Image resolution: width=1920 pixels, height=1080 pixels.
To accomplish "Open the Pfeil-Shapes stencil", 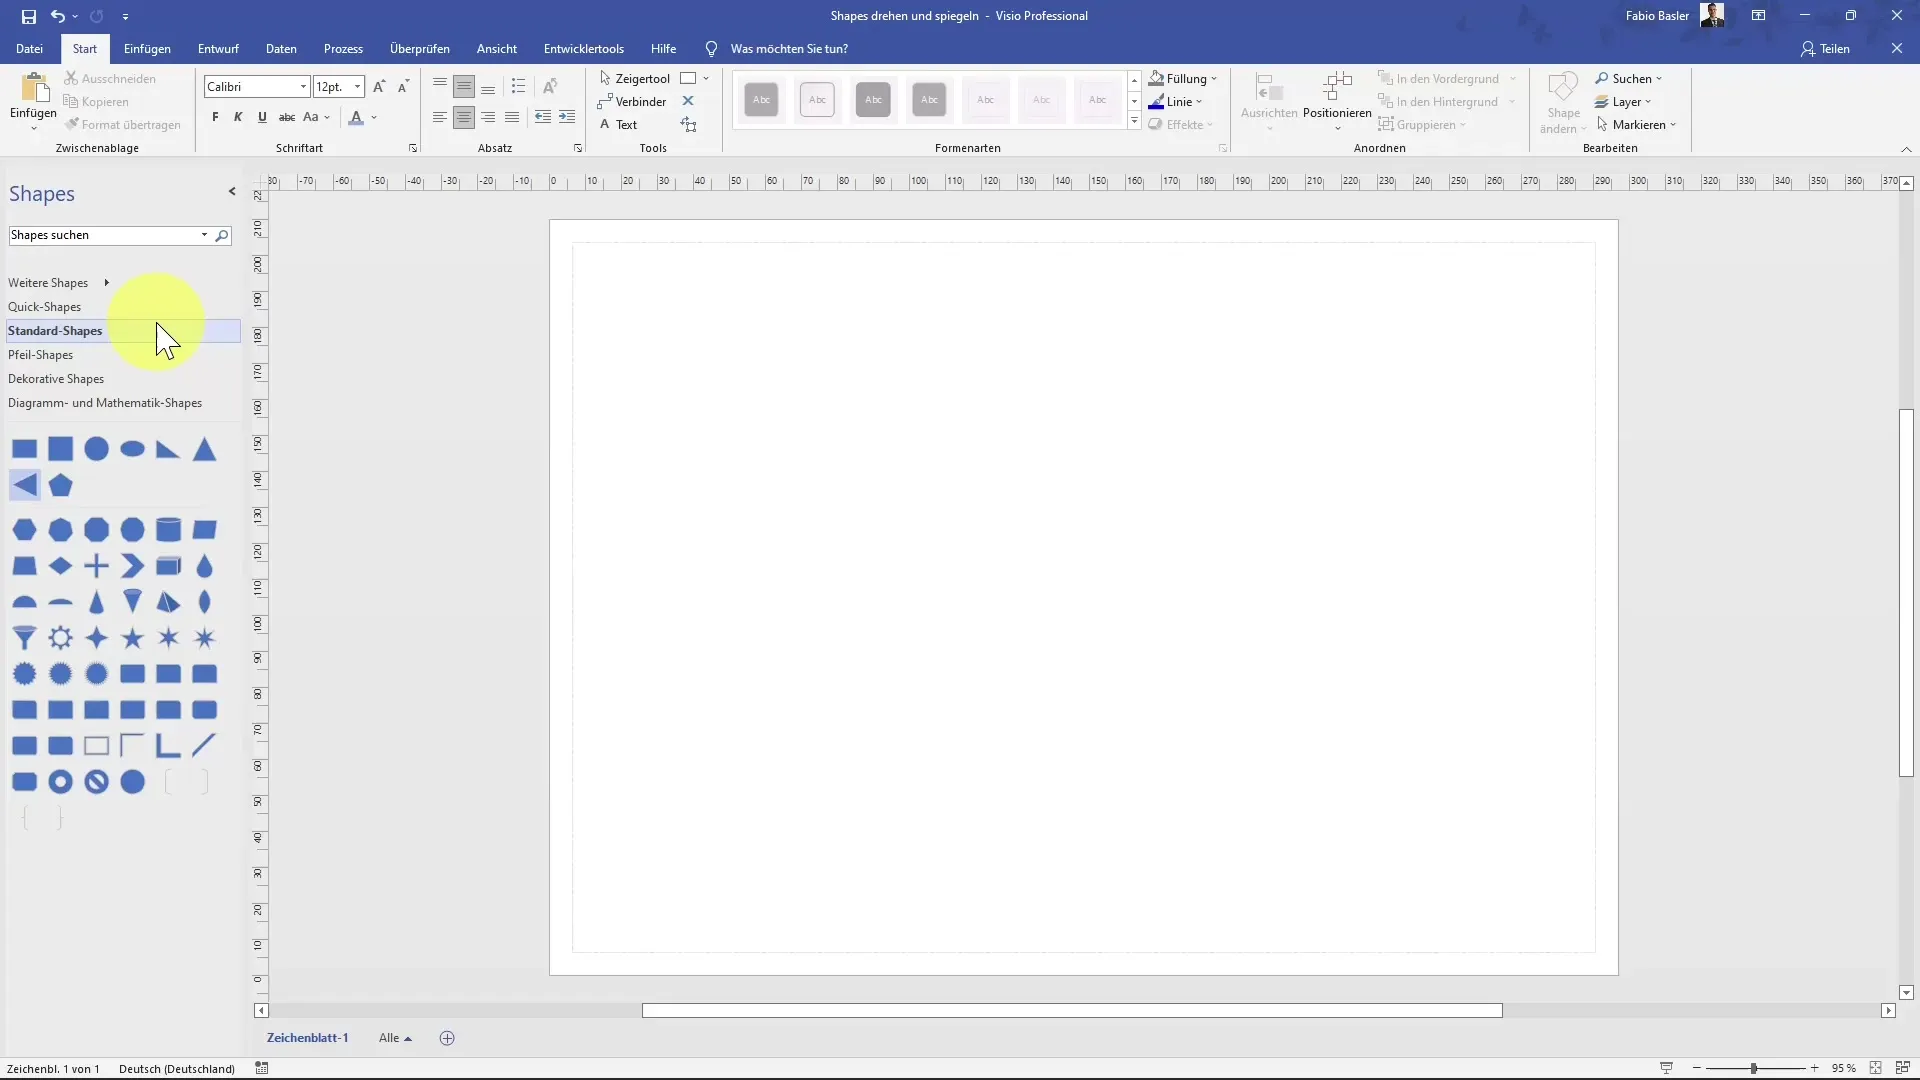I will coord(41,355).
